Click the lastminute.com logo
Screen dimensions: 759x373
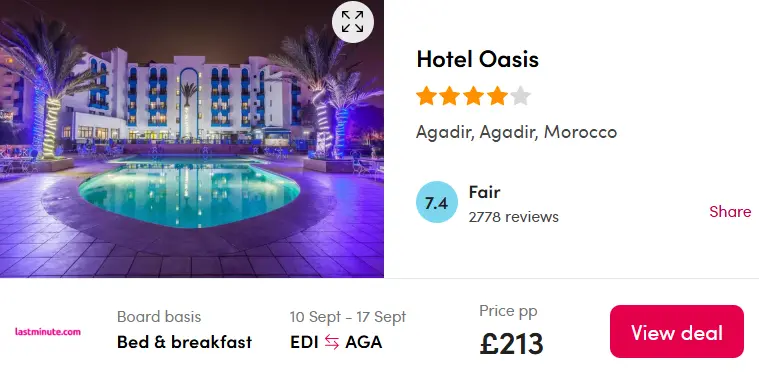[x=47, y=332]
